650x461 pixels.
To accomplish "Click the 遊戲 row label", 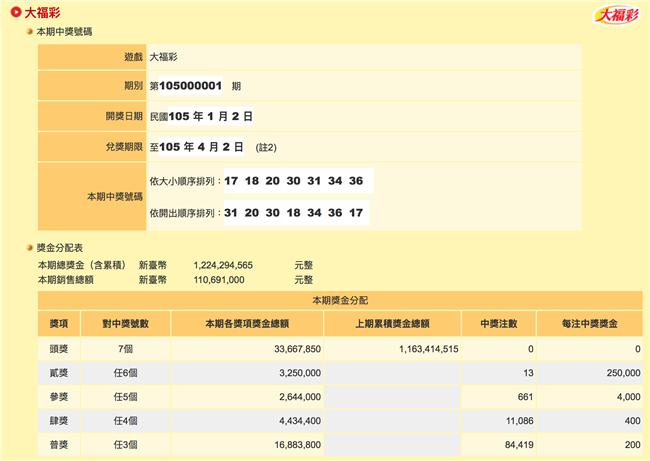I will pyautogui.click(x=133, y=57).
